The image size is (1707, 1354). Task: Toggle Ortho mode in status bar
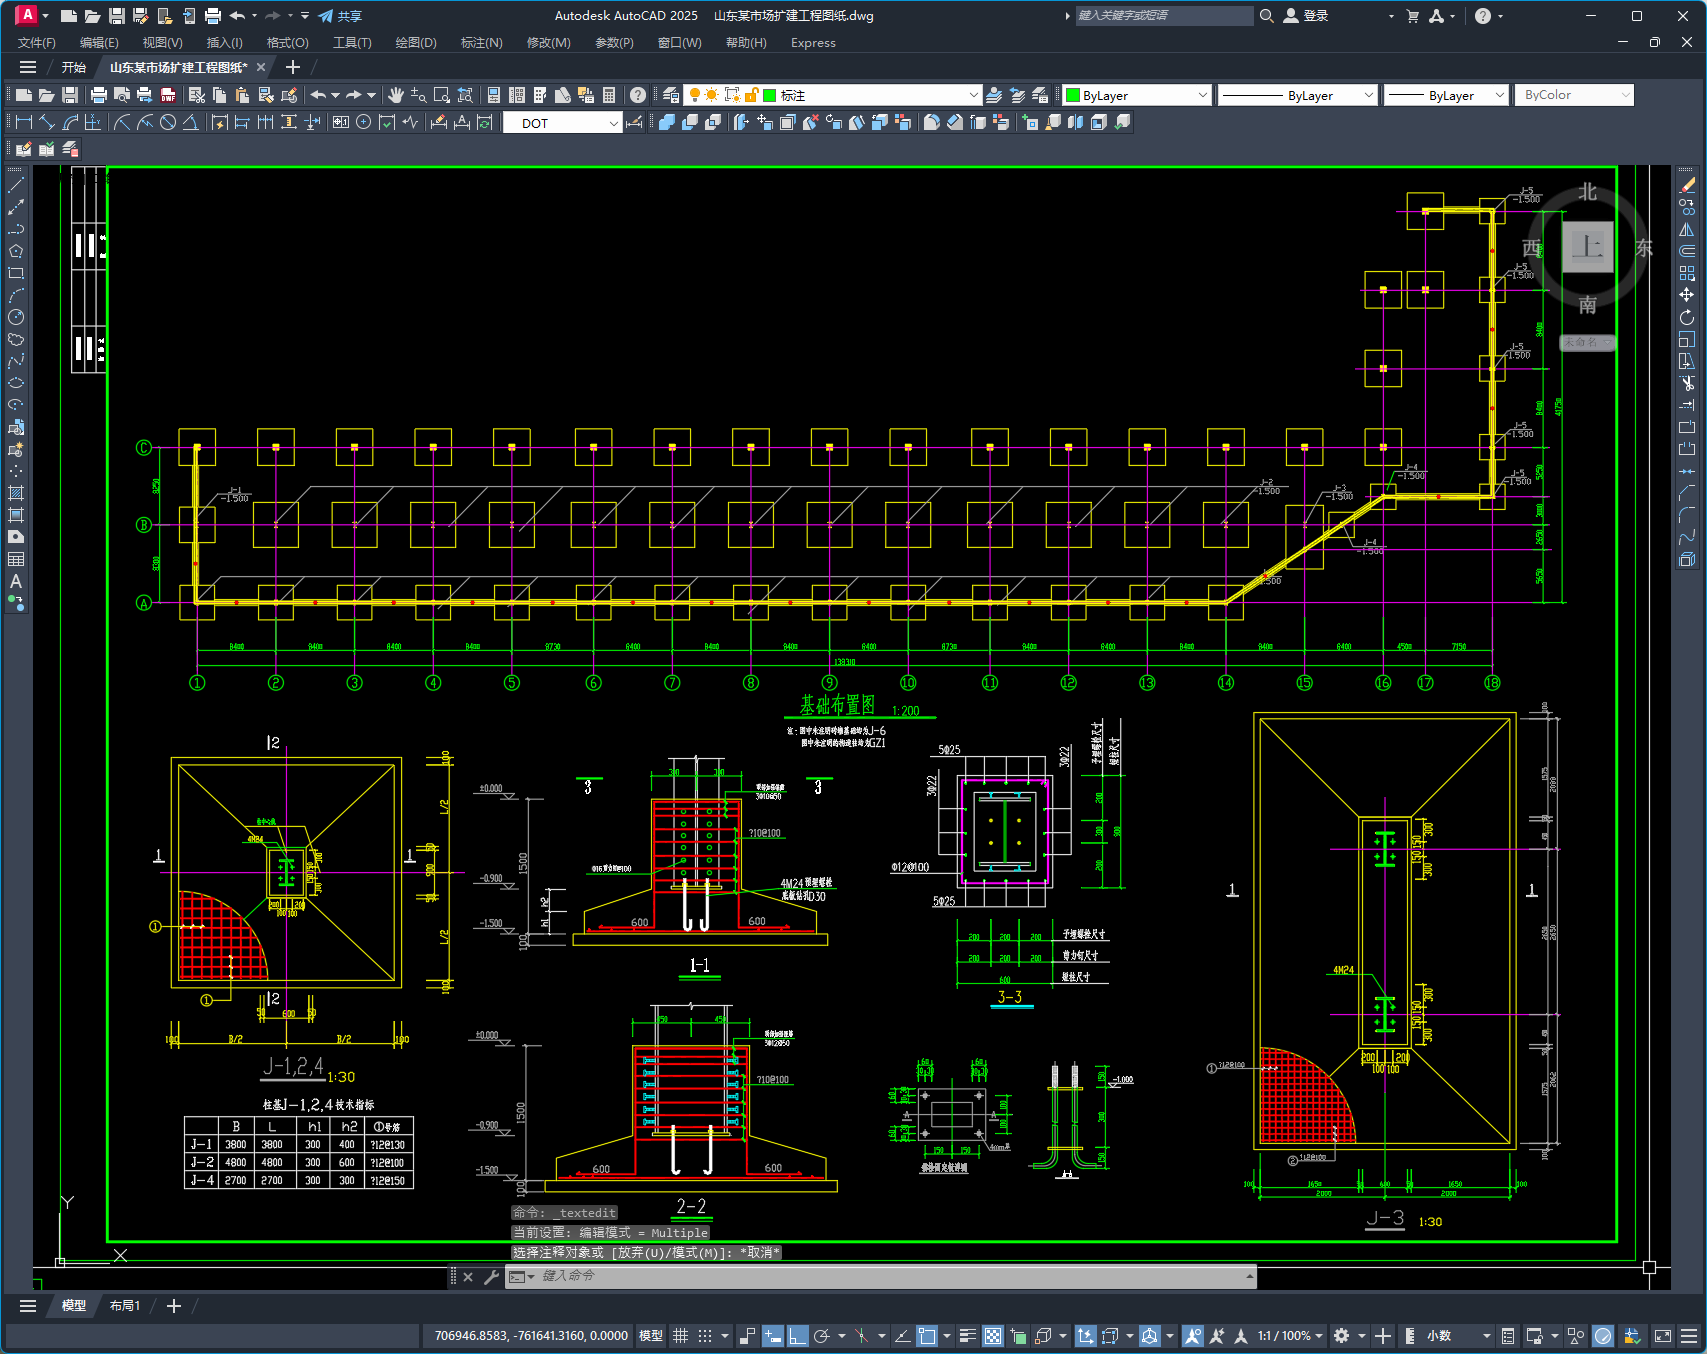tap(797, 1335)
